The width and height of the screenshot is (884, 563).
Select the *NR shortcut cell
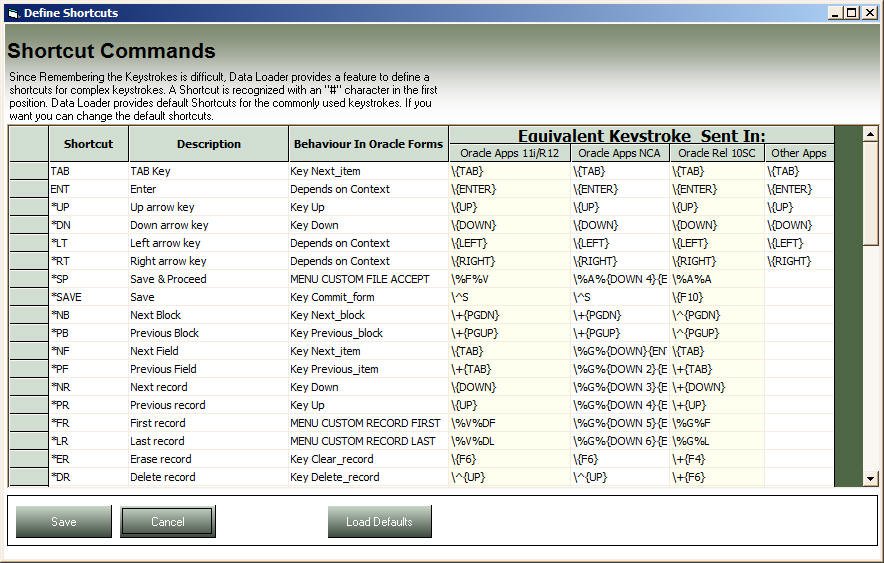89,388
